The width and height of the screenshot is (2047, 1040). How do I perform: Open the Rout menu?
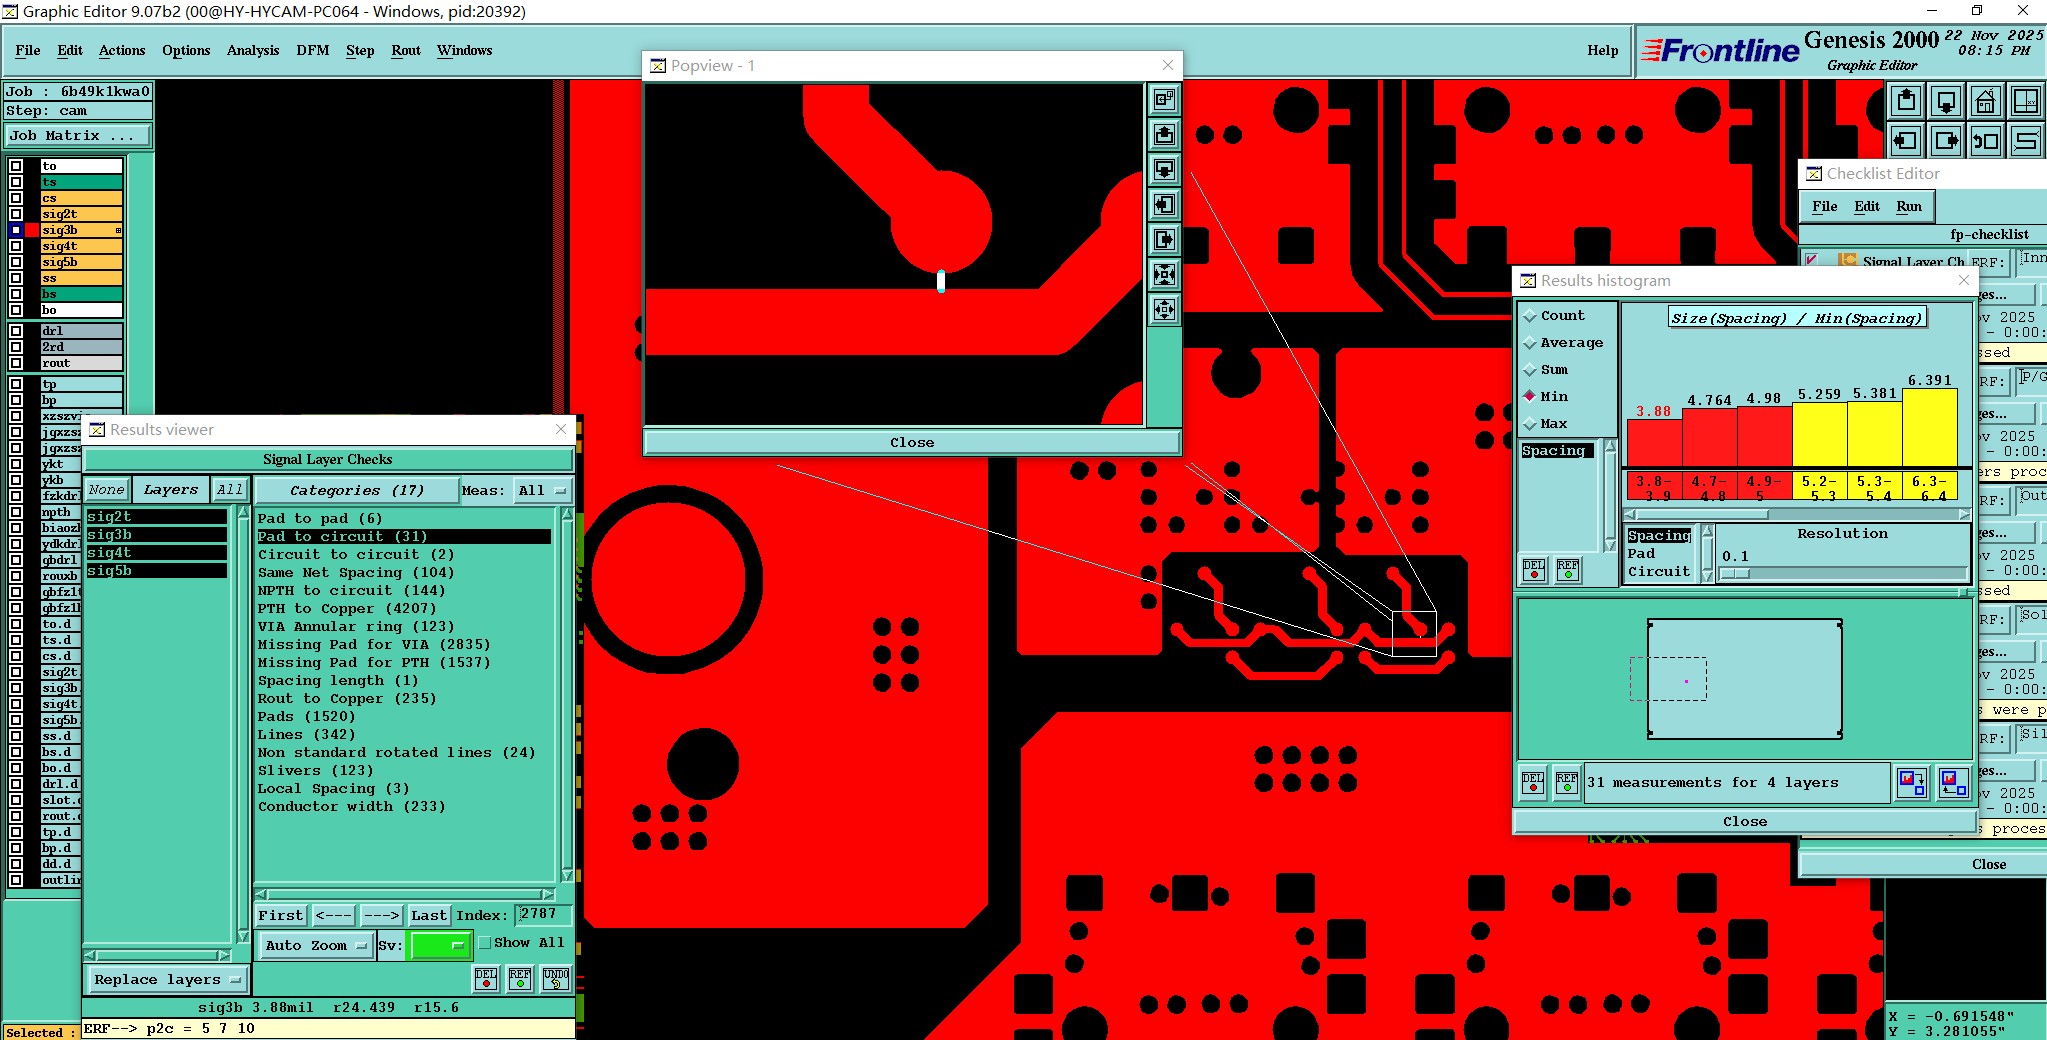pyautogui.click(x=406, y=50)
